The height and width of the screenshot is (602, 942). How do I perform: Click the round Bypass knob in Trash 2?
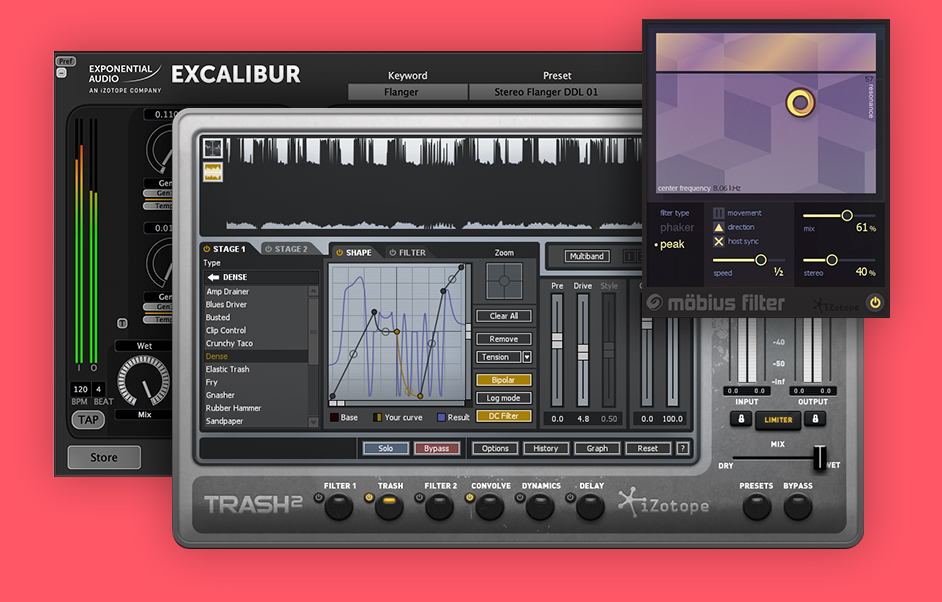tap(798, 506)
